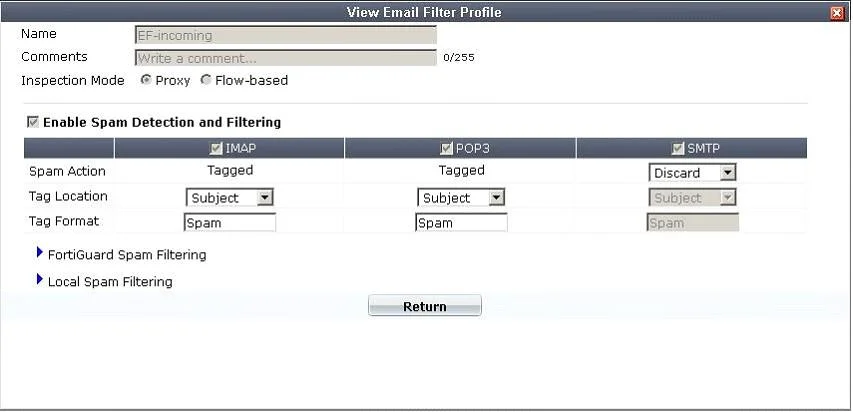The width and height of the screenshot is (853, 412).
Task: Toggle Enable Spam Detection and Filtering checkbox
Action: 33,122
